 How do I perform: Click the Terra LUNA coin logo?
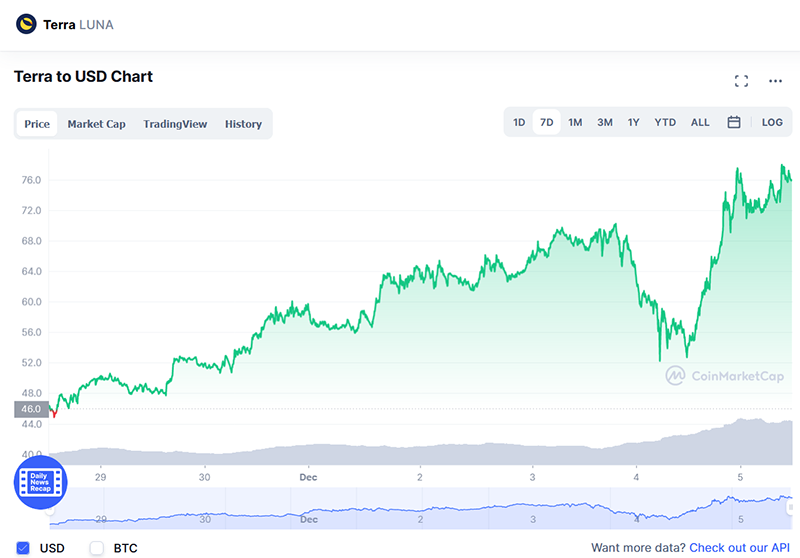tap(26, 24)
